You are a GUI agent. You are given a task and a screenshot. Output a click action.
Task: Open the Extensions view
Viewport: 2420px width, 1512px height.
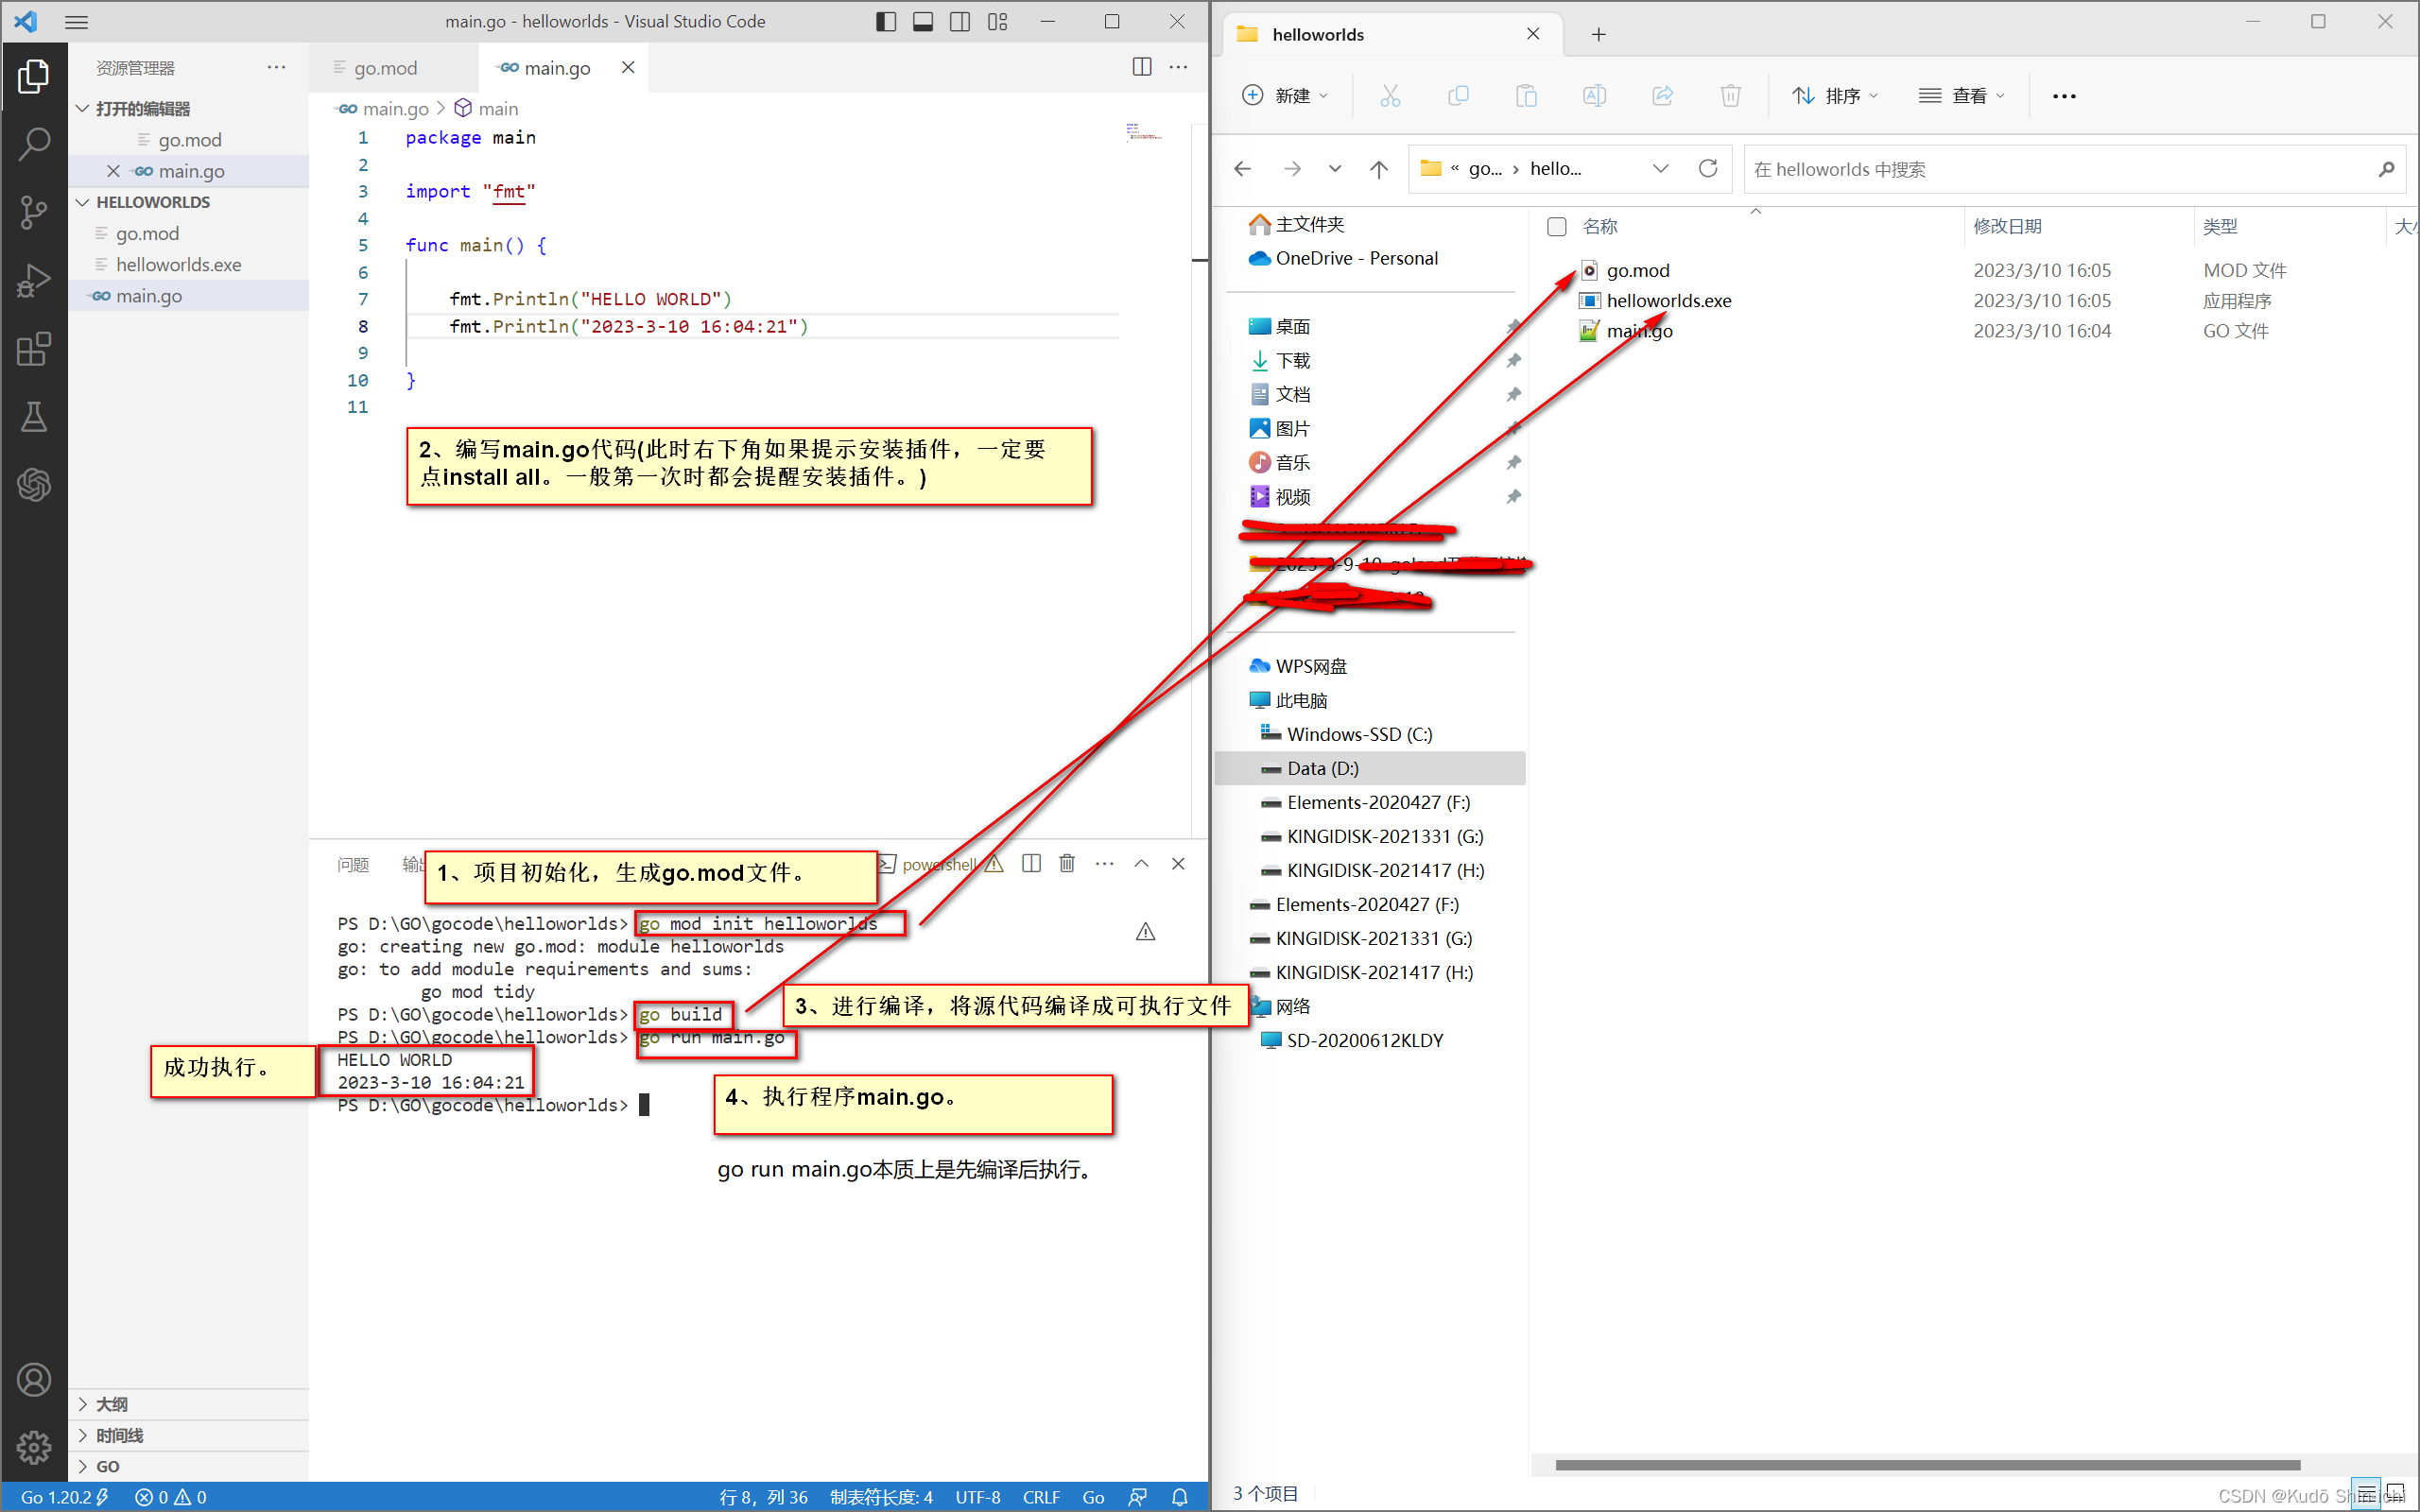click(34, 349)
